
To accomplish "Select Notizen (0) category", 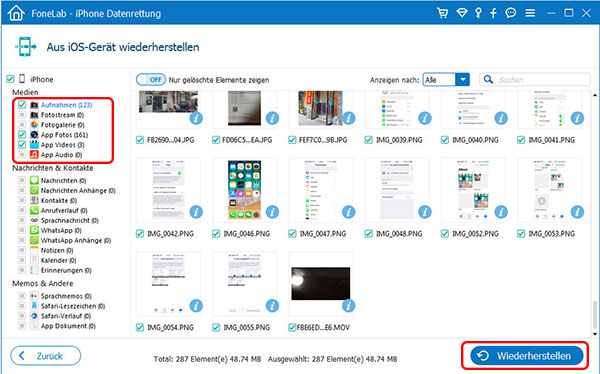I will (57, 250).
